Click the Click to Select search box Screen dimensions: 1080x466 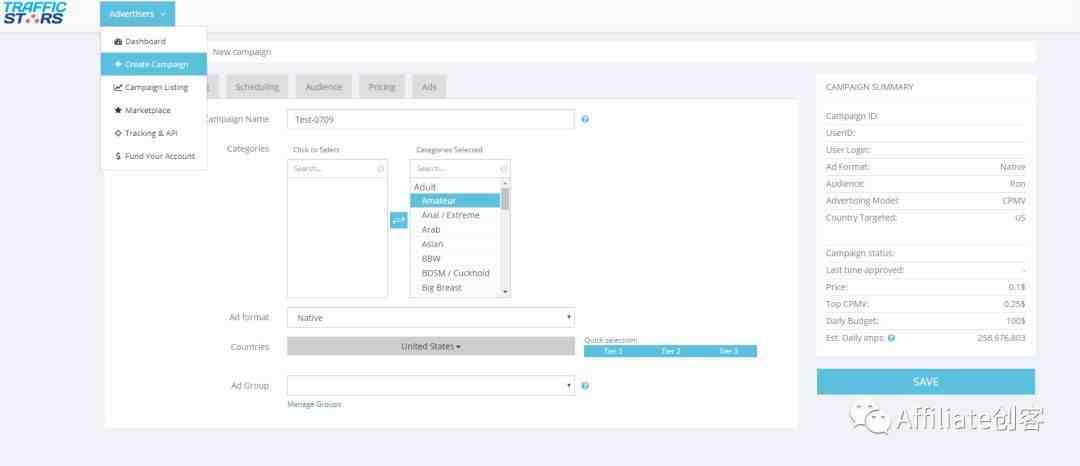coord(337,169)
